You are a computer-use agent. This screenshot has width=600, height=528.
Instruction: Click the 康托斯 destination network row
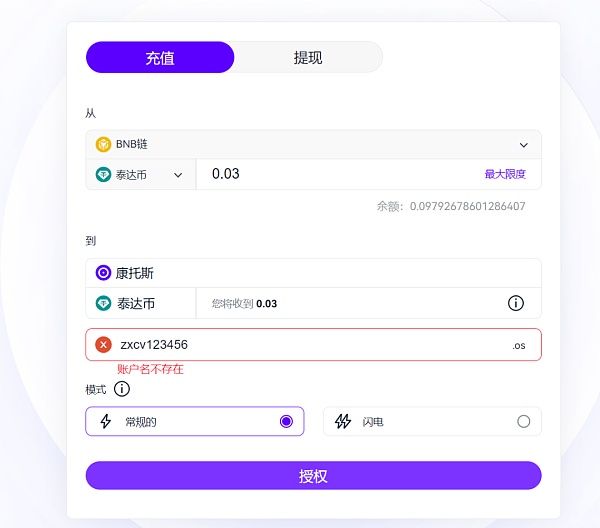pos(313,273)
